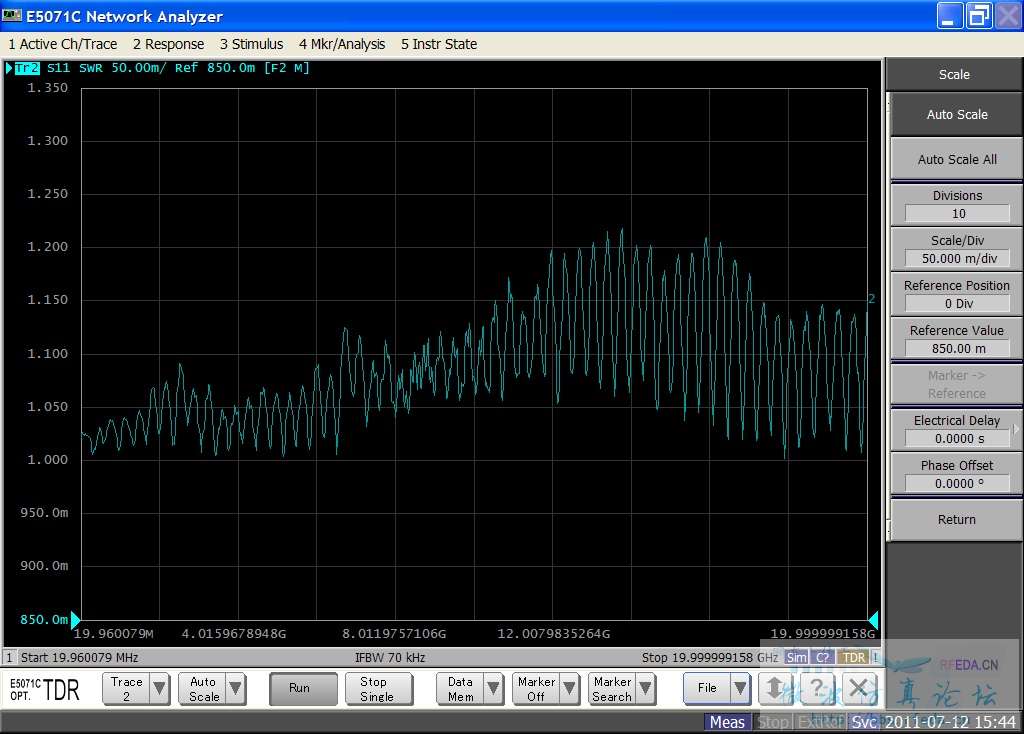This screenshot has height=734, width=1024.
Task: Click the TDR toolbar Auto Scale button
Action: pyautogui.click(x=203, y=689)
